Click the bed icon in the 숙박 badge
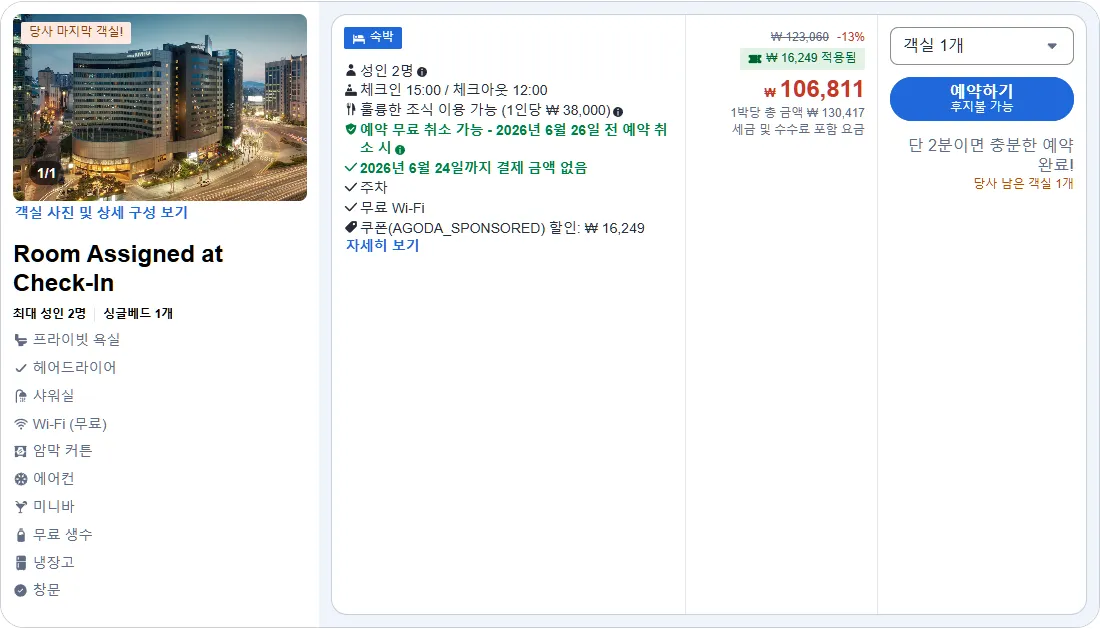This screenshot has width=1100, height=629. 358,39
